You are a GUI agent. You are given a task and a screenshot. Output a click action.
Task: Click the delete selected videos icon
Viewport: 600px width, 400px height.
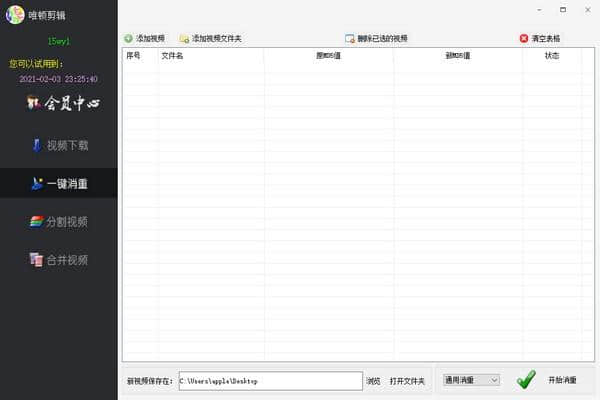350,39
